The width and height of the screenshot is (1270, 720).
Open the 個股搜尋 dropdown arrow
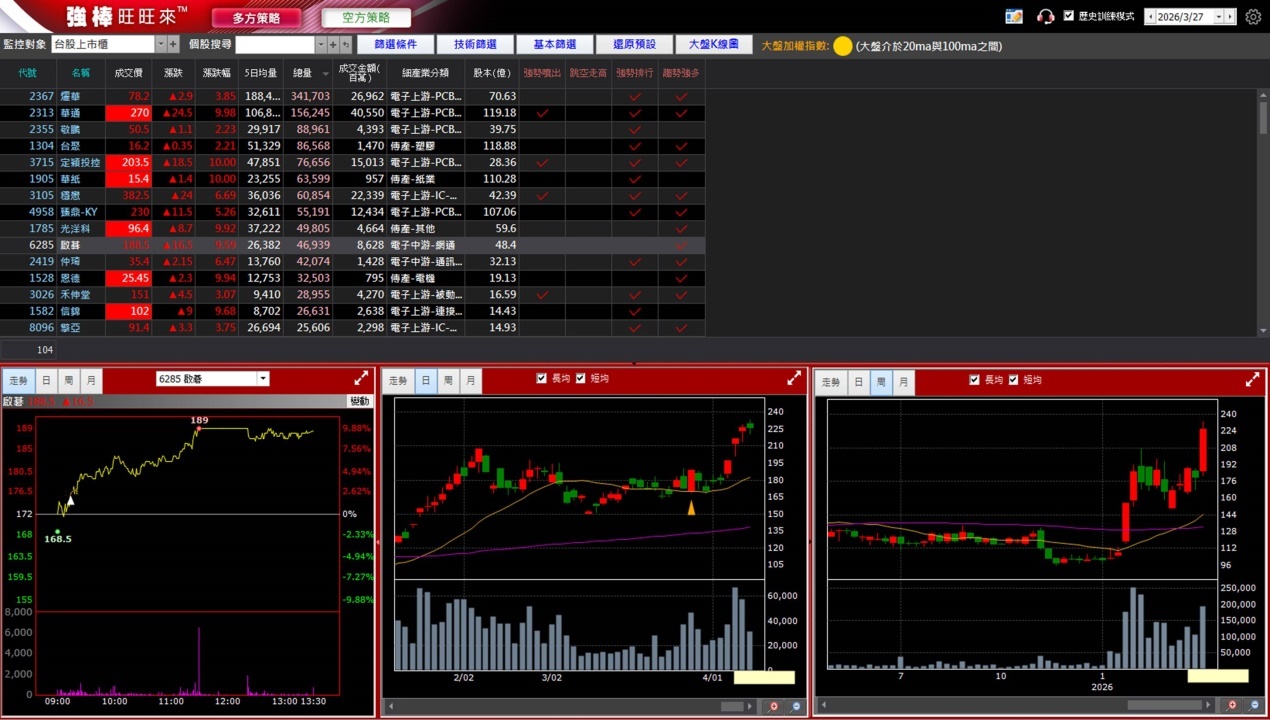pyautogui.click(x=321, y=45)
